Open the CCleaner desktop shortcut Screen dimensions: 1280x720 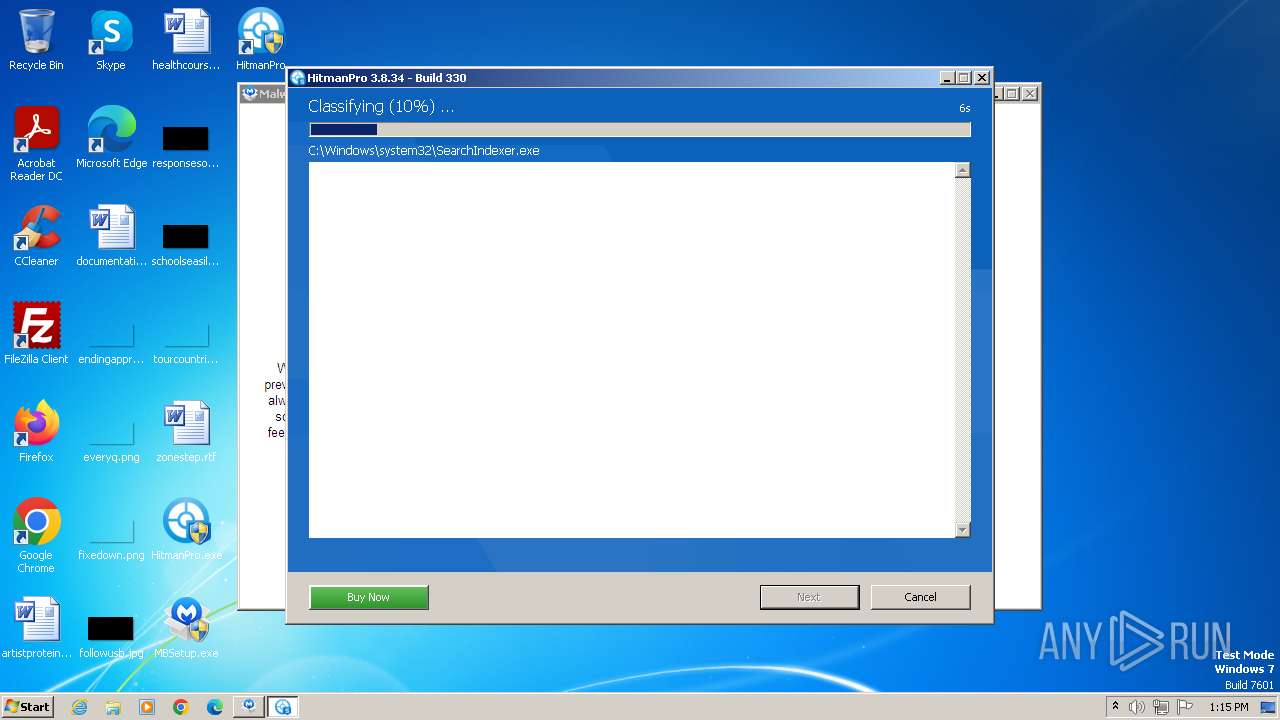[36, 236]
